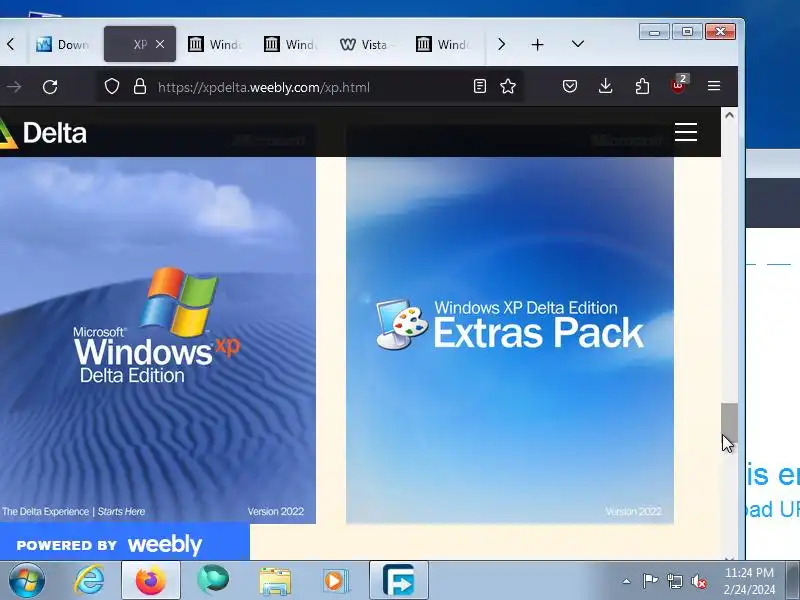Open Windows XP Delta Edition cover image

pos(158,340)
